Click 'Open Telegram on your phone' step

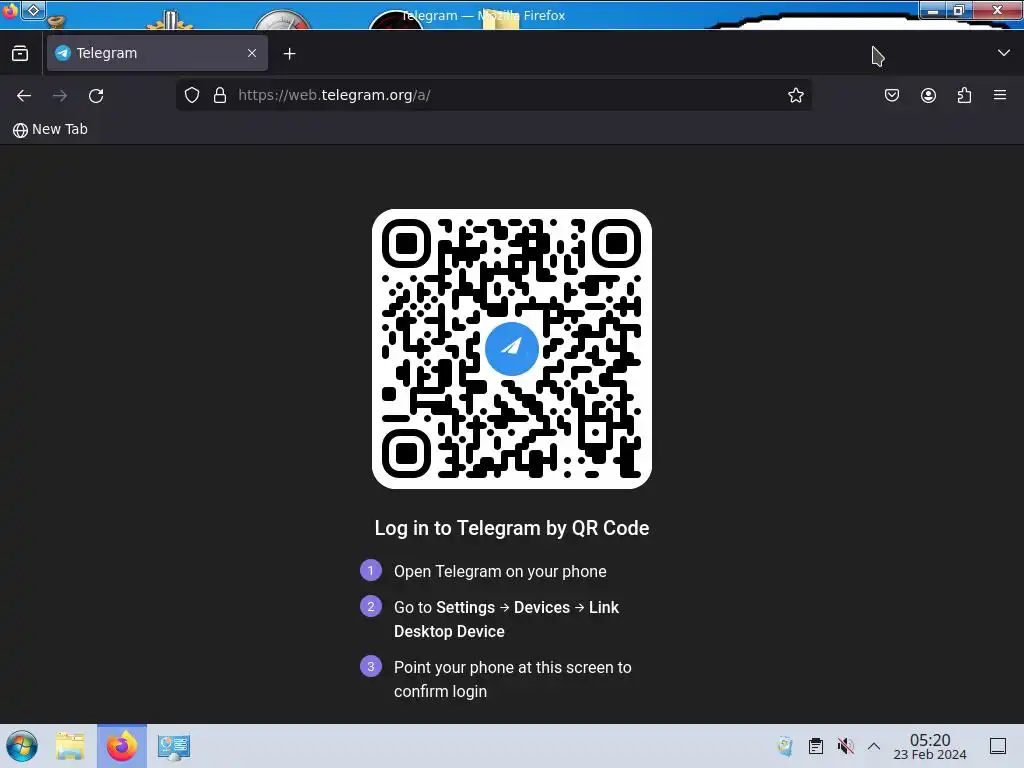500,571
